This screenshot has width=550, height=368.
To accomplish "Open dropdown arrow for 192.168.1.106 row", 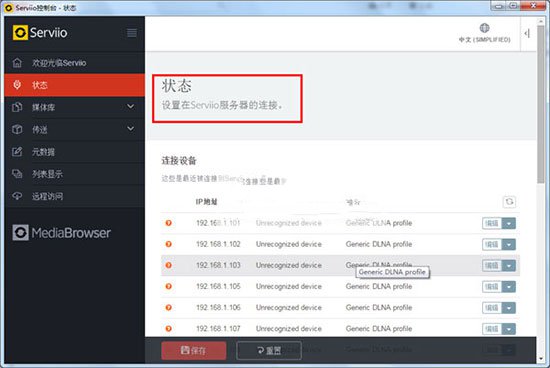I will 509,308.
